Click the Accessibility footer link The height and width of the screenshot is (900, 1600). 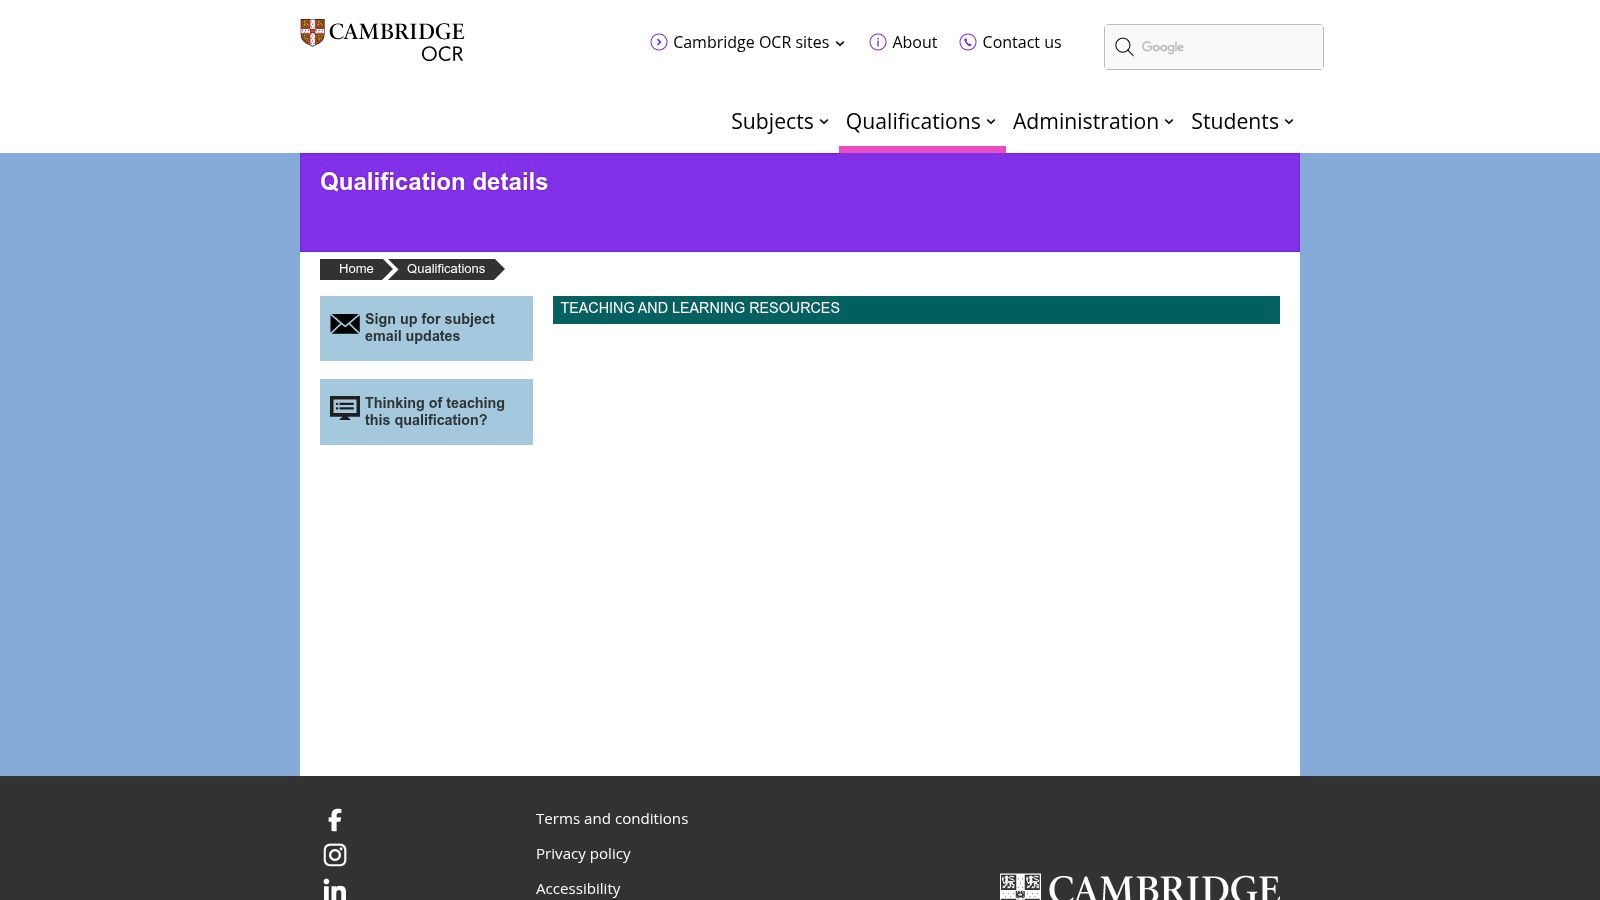(578, 888)
